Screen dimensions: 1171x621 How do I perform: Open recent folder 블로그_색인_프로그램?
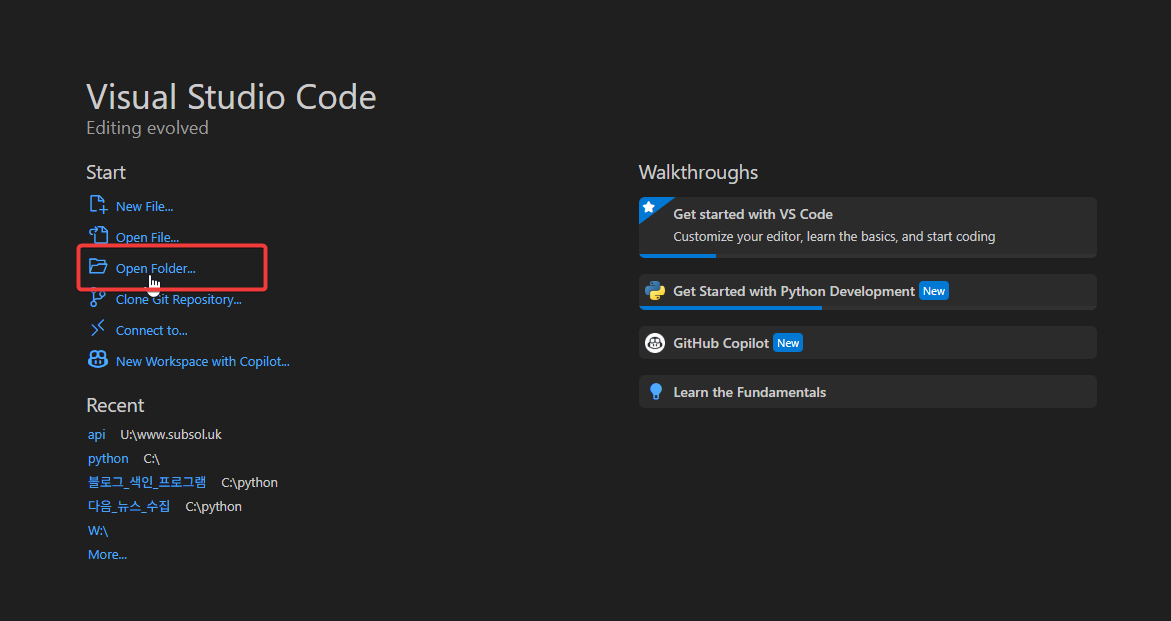pos(147,482)
